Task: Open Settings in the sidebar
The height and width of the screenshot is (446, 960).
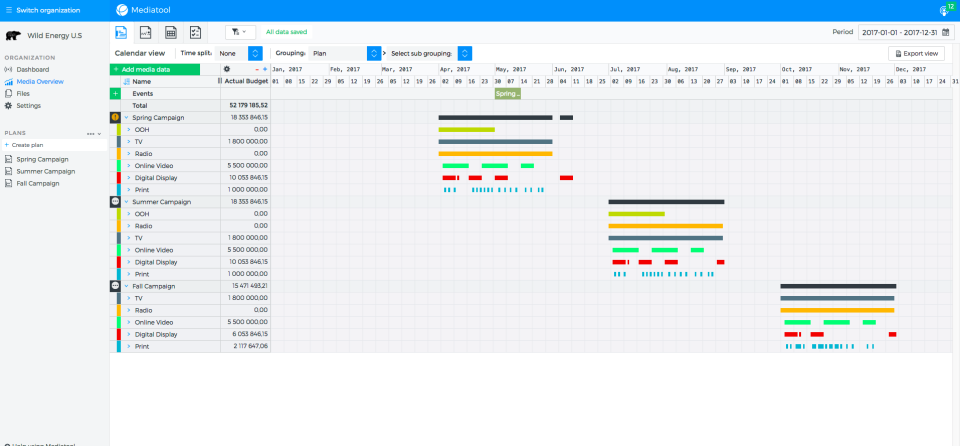Action: tap(28, 105)
